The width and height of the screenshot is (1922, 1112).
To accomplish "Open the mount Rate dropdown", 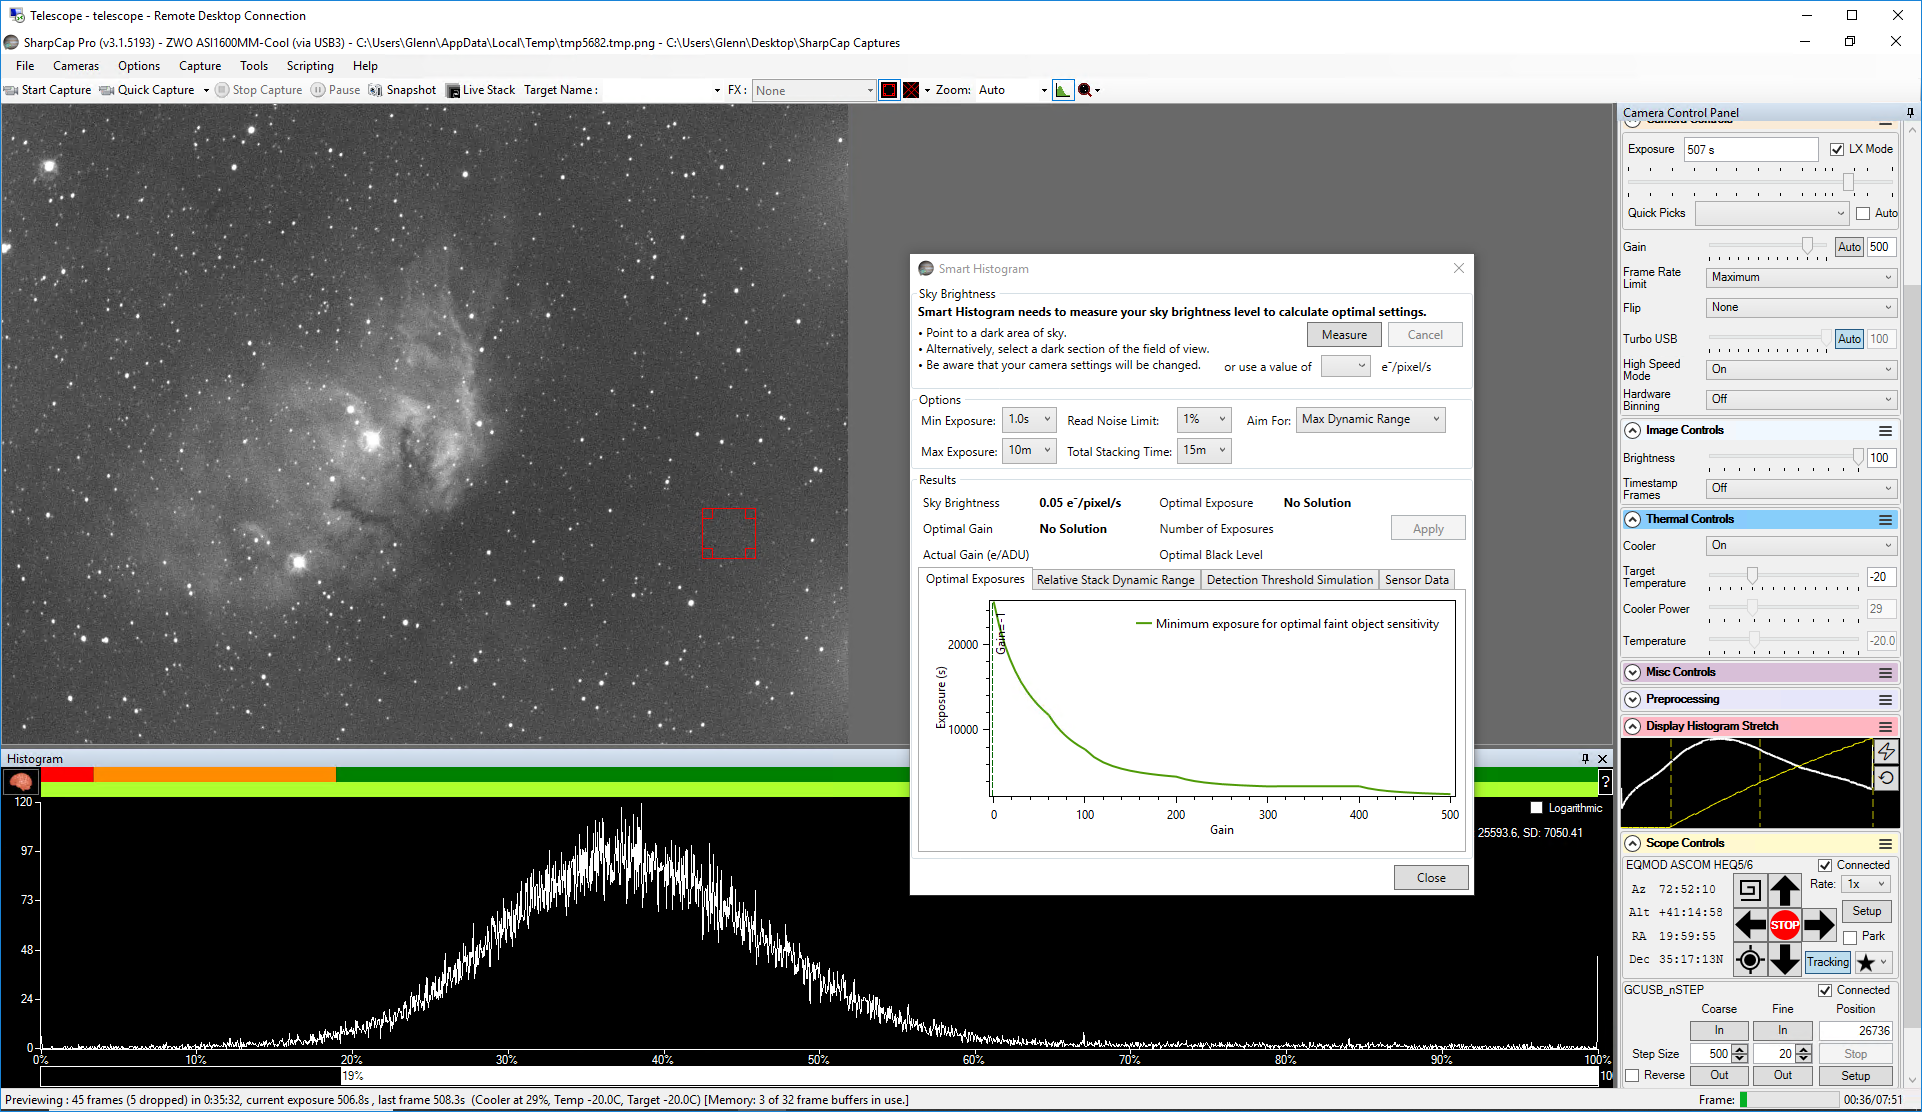I will 1866,884.
